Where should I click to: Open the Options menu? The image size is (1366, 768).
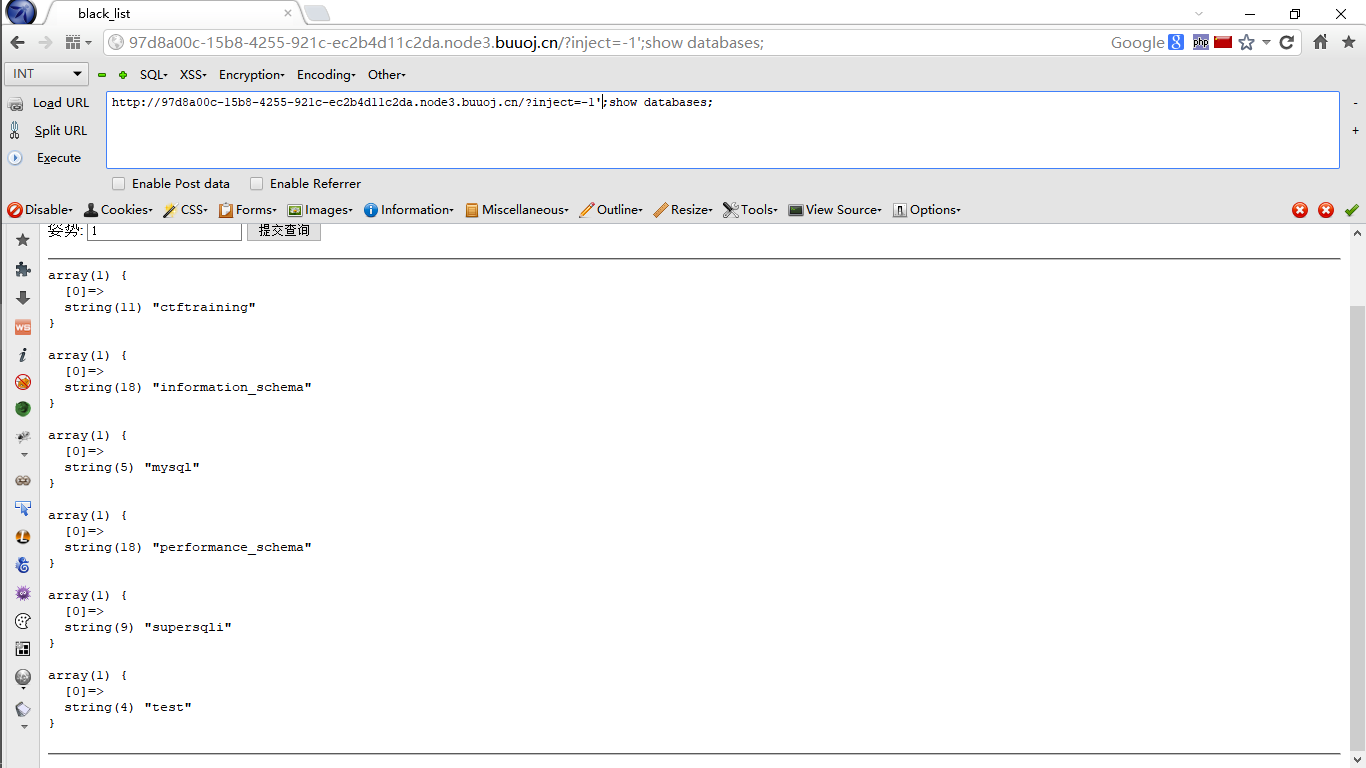(926, 210)
